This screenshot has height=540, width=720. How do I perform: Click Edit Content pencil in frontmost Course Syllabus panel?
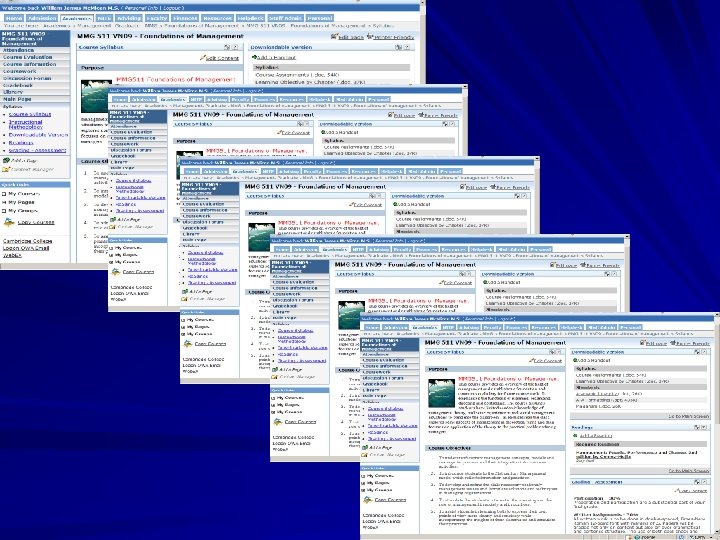[532, 361]
